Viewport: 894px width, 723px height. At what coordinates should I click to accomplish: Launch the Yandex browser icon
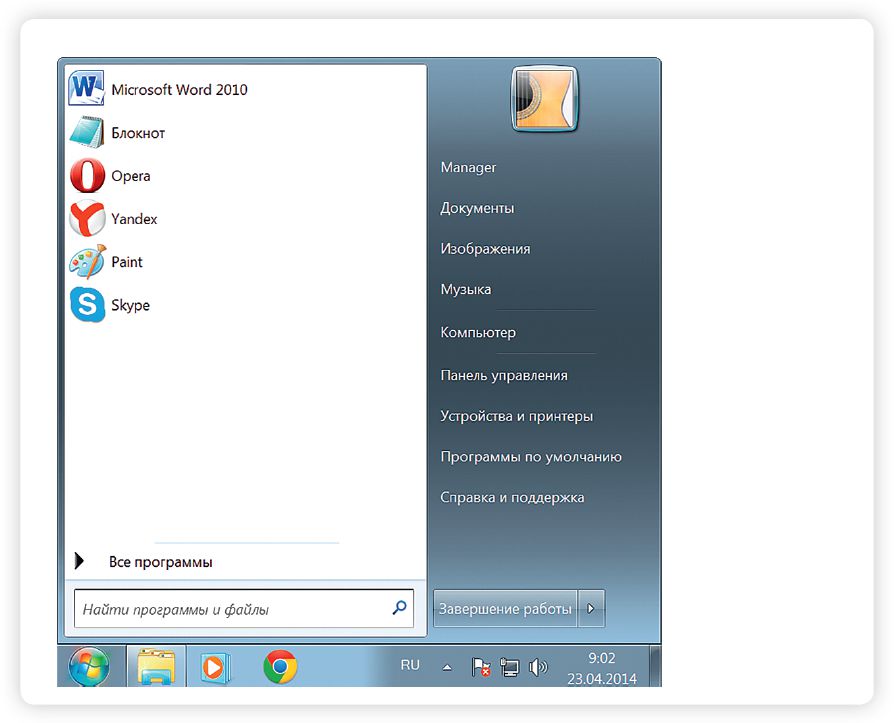click(x=87, y=218)
